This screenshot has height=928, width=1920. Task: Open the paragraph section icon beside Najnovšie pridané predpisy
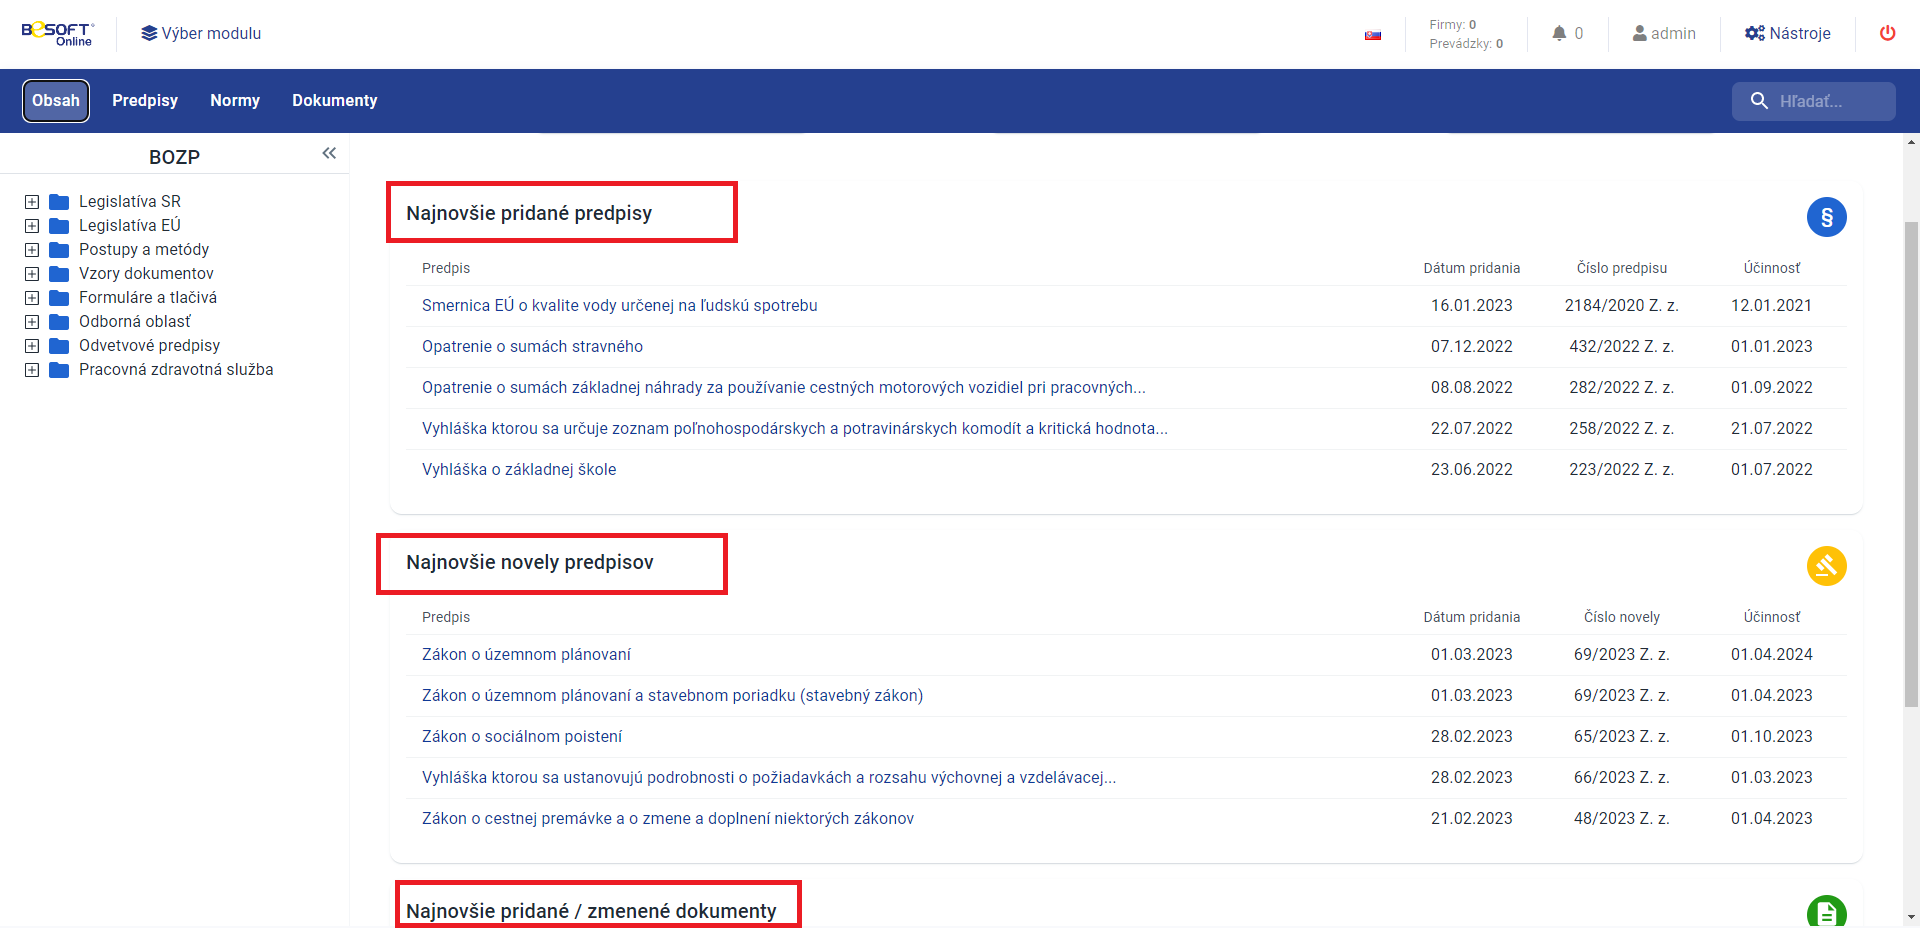[1827, 217]
